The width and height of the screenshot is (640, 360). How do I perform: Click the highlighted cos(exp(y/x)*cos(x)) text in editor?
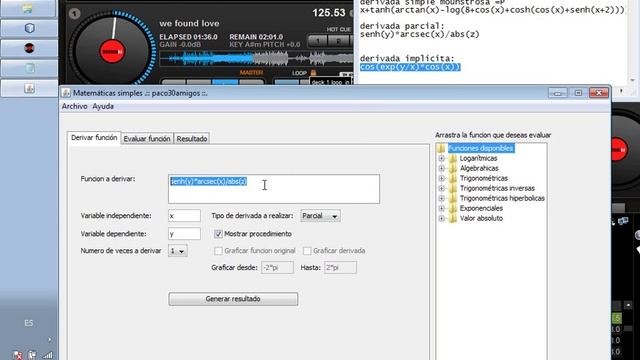click(x=410, y=67)
